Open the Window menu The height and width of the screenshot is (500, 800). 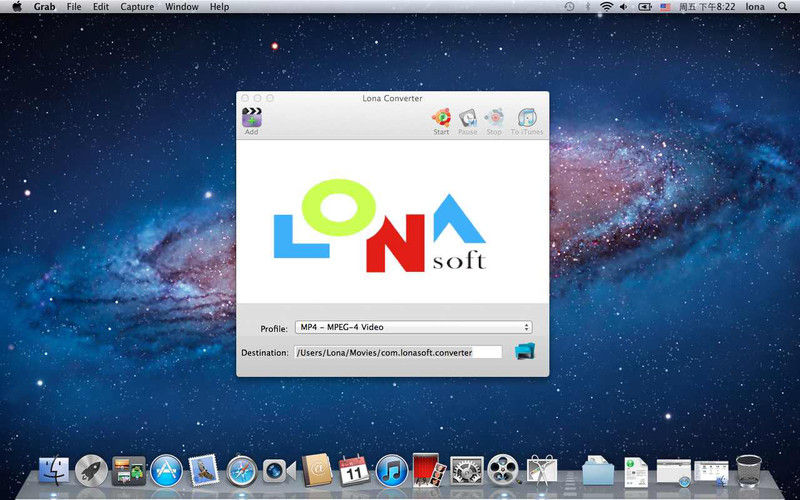pos(182,7)
